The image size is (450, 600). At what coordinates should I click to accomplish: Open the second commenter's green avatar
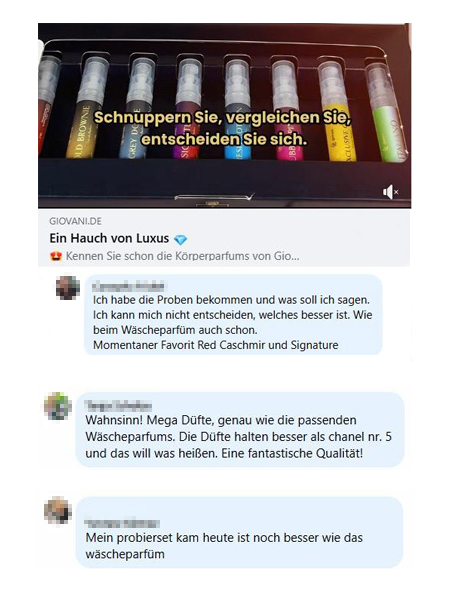click(58, 406)
